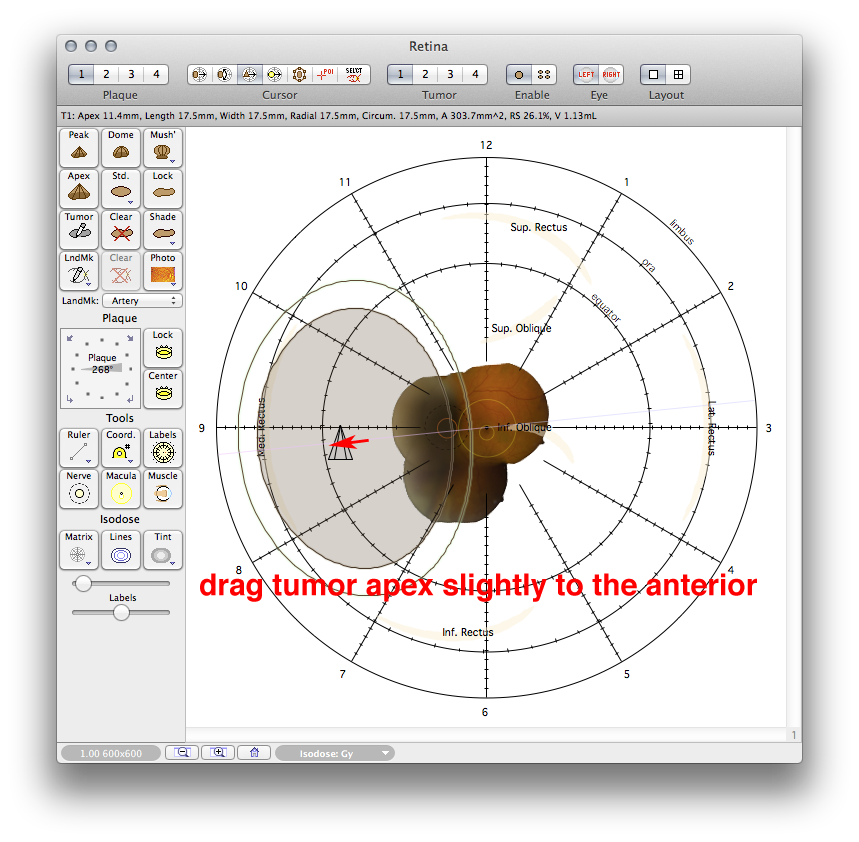Select Plaque number 2
Image resolution: width=859 pixels, height=842 pixels.
click(105, 75)
